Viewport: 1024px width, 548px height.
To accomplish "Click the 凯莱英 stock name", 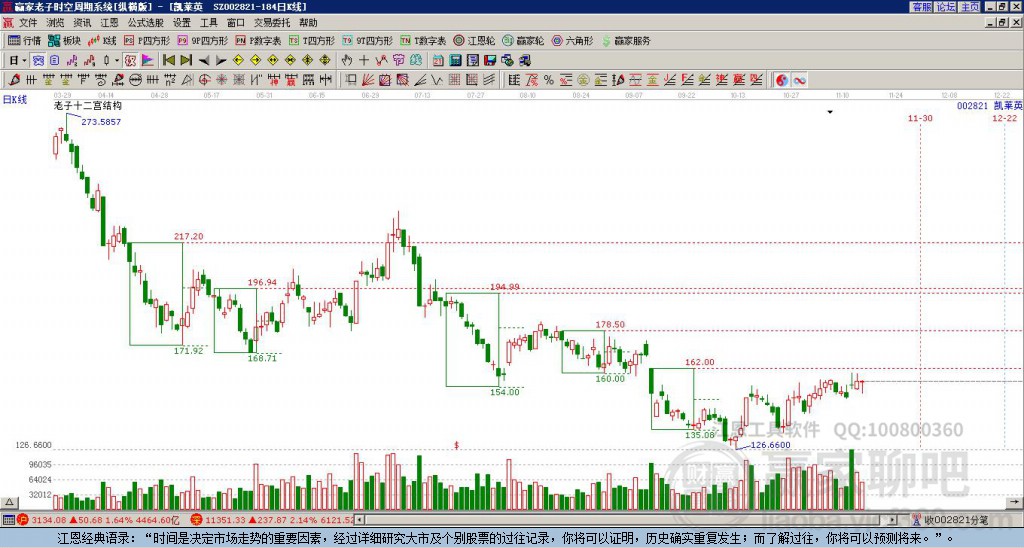I will point(1008,105).
